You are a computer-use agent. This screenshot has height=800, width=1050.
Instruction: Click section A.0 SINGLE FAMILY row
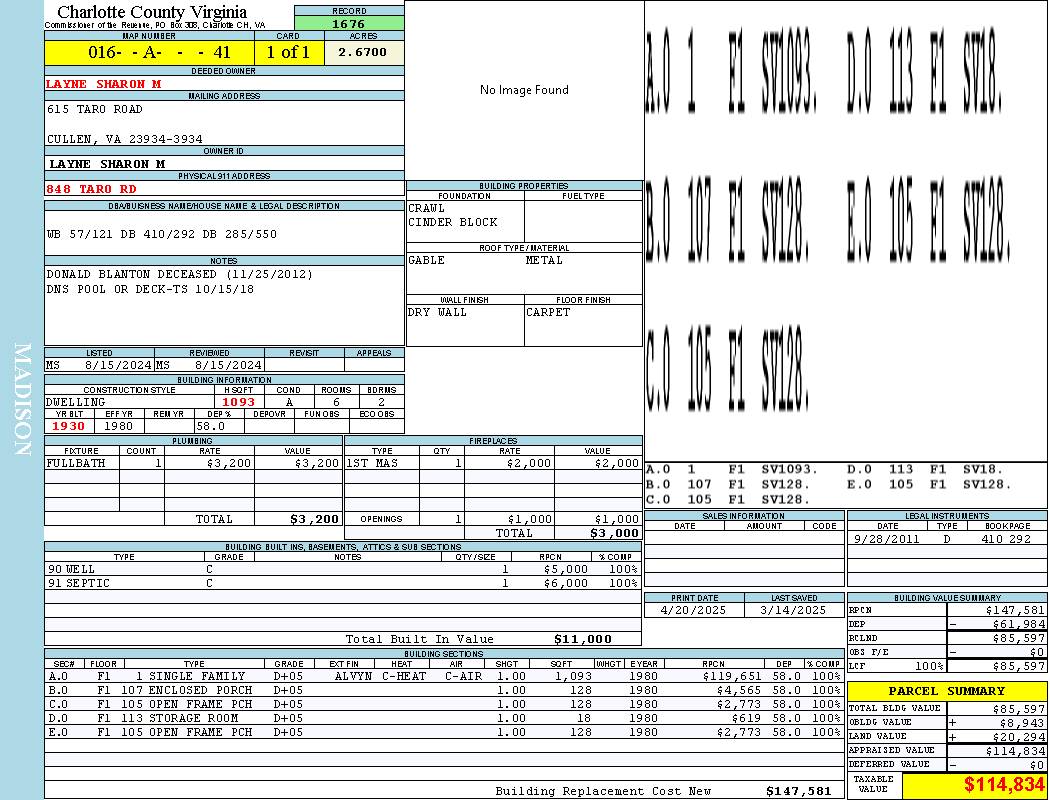click(444, 676)
